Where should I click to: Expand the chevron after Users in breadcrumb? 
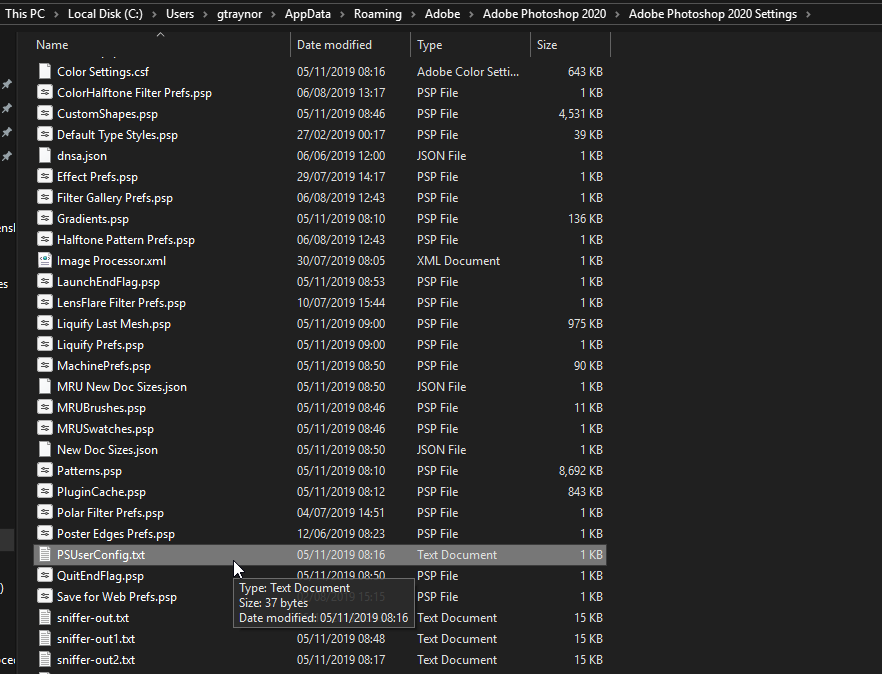[205, 14]
